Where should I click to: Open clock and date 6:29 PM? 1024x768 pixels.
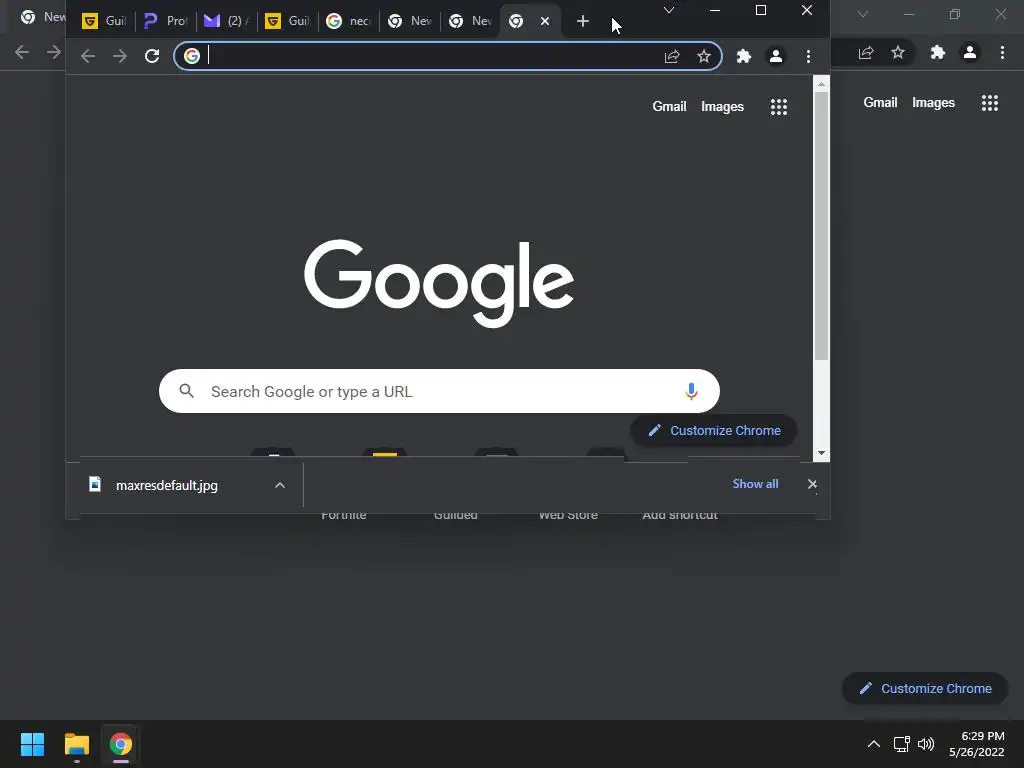tap(976, 744)
